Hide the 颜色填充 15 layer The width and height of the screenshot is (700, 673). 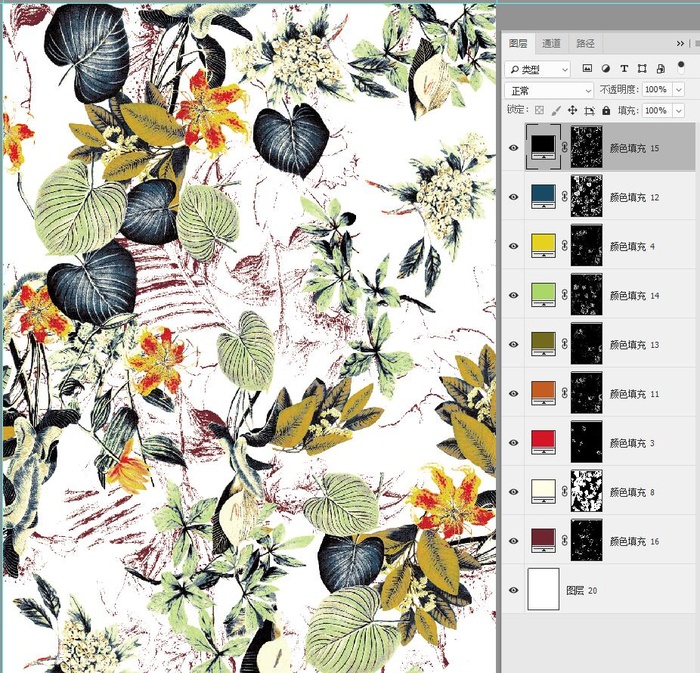tap(514, 148)
